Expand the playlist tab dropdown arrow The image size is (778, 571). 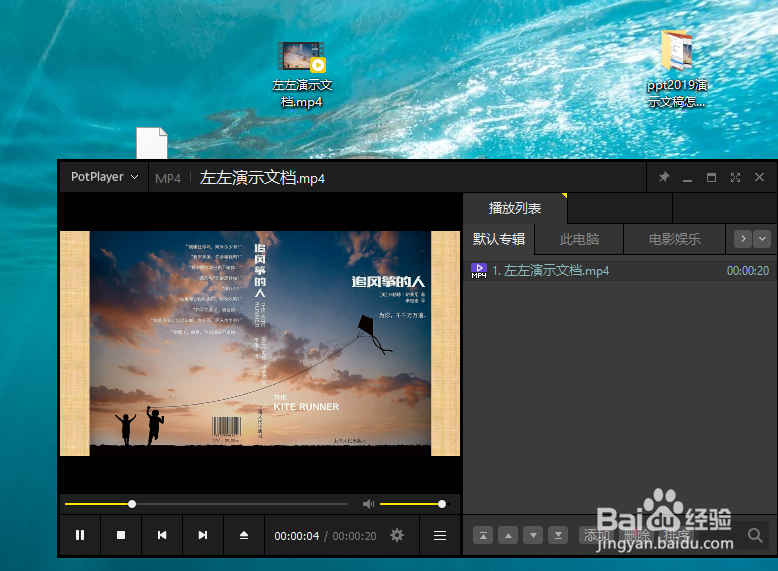point(762,239)
